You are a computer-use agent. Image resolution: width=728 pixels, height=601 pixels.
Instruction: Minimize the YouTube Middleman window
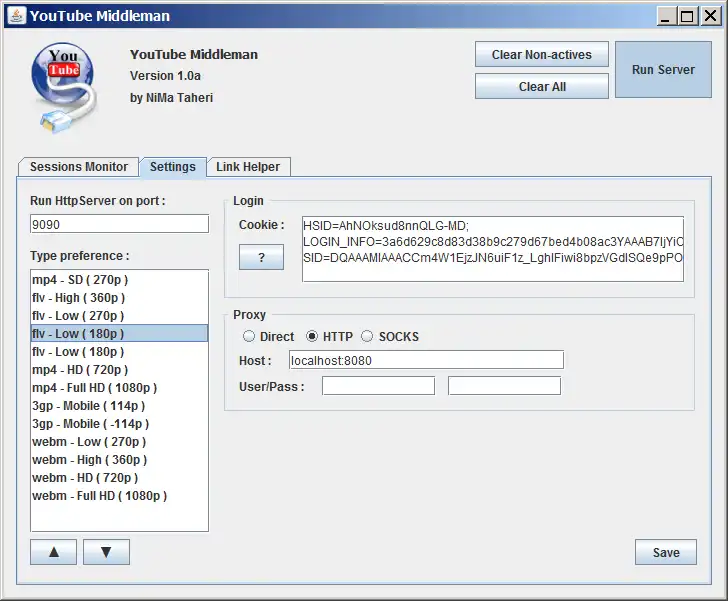[x=666, y=16]
